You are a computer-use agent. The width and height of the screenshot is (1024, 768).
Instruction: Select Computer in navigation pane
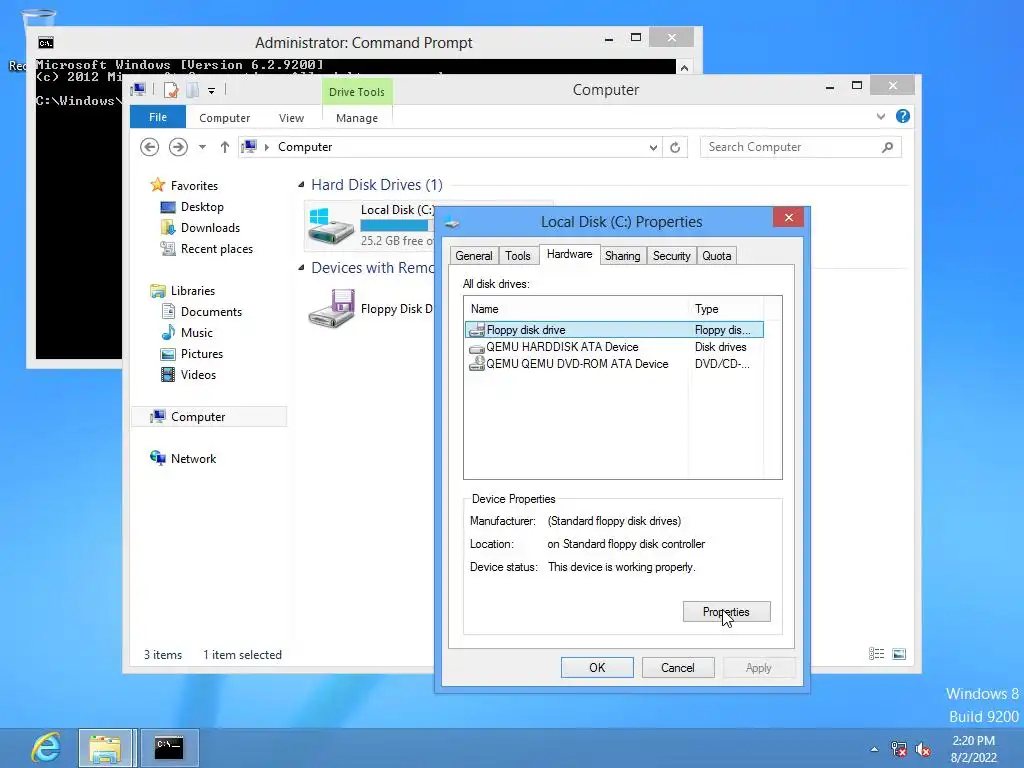coord(209,417)
